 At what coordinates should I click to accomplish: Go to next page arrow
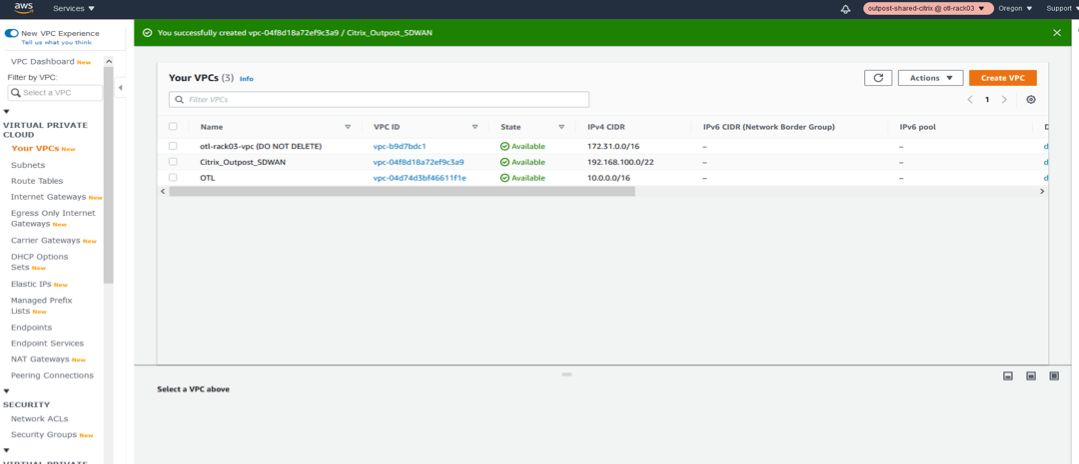pos(1004,99)
